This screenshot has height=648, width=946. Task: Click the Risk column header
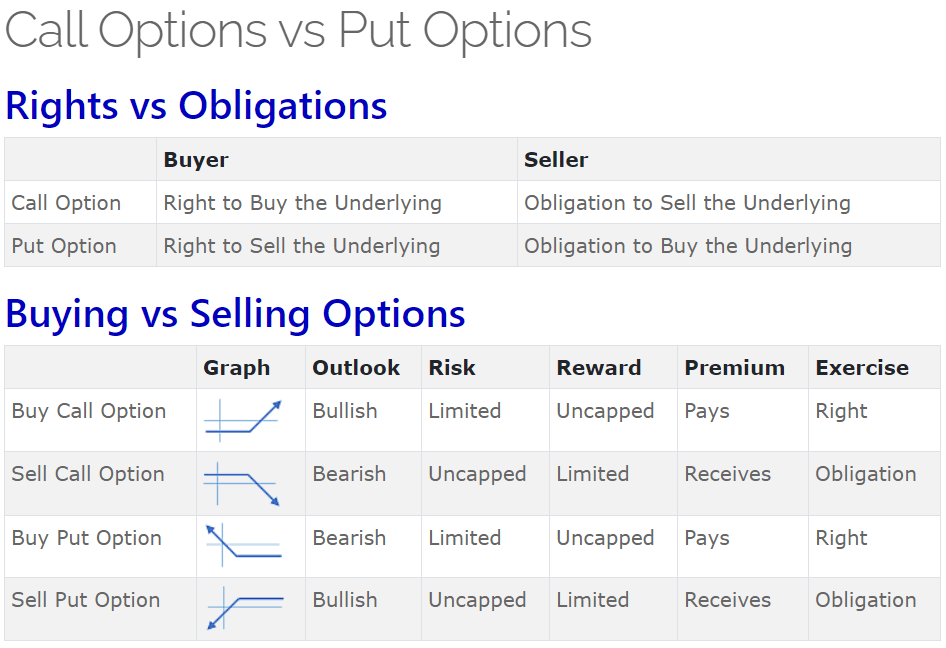[x=451, y=368]
